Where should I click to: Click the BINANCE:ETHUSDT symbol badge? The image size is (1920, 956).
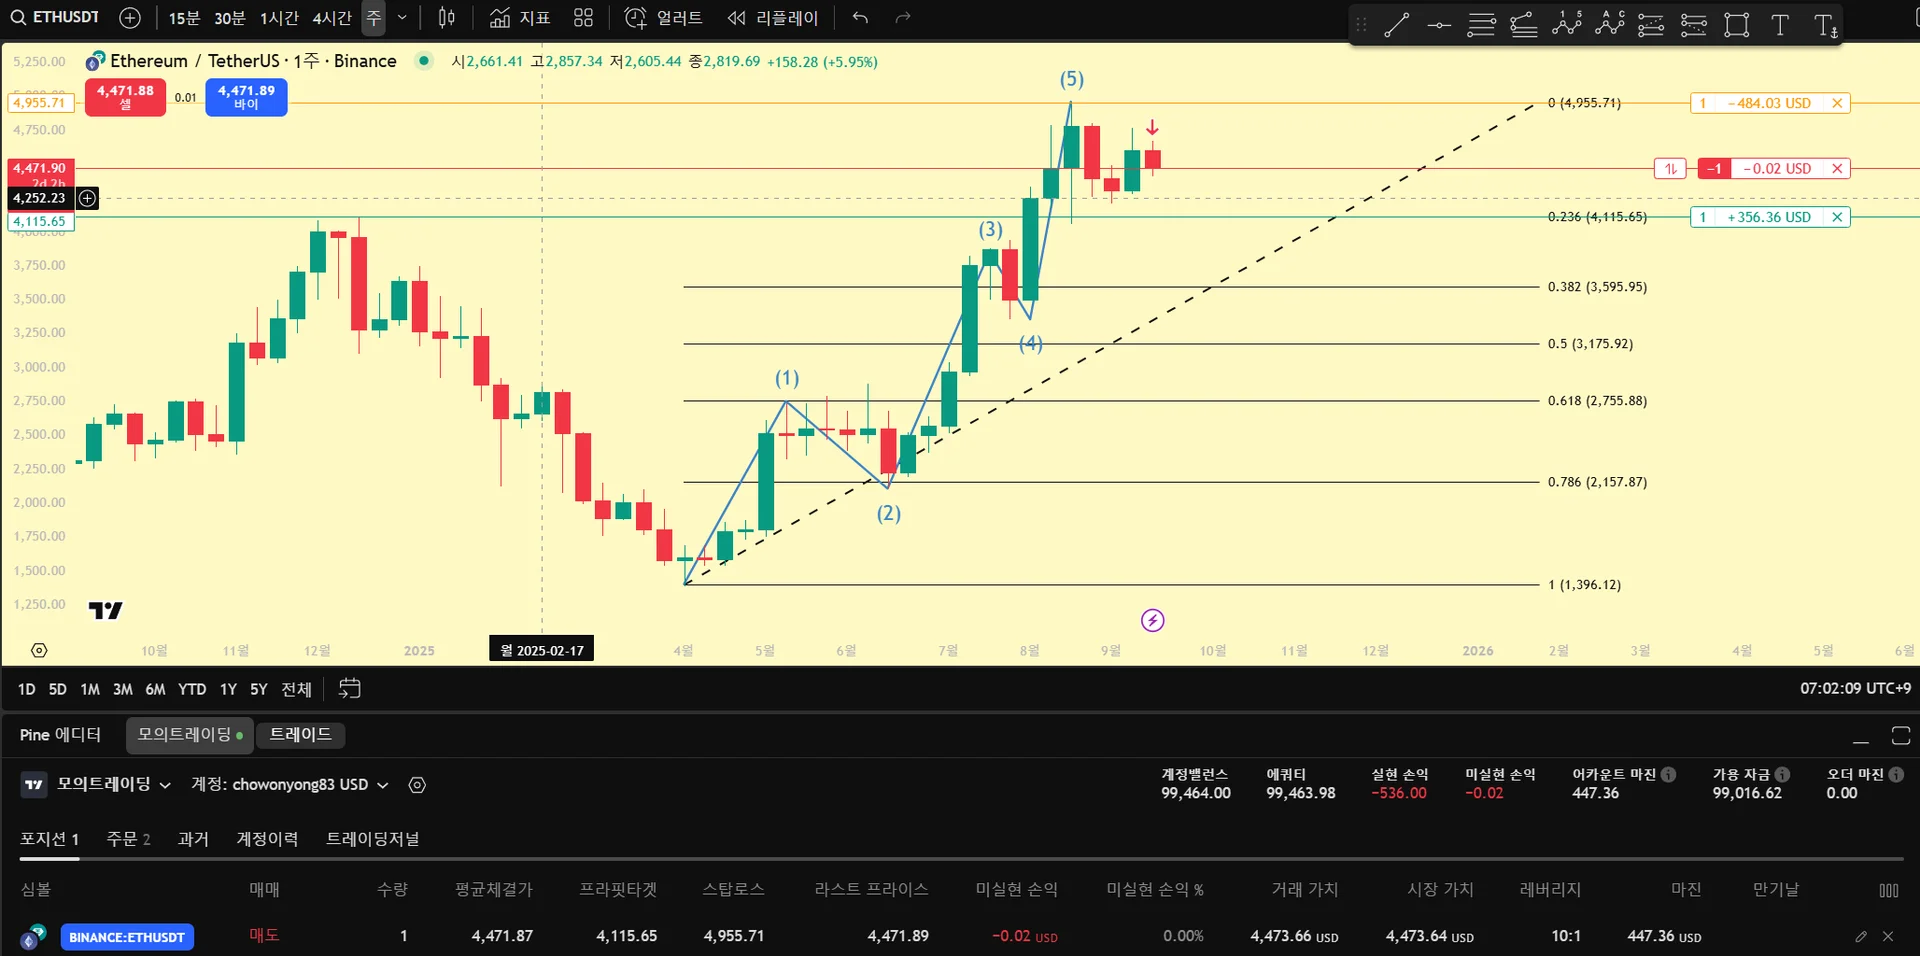(127, 937)
